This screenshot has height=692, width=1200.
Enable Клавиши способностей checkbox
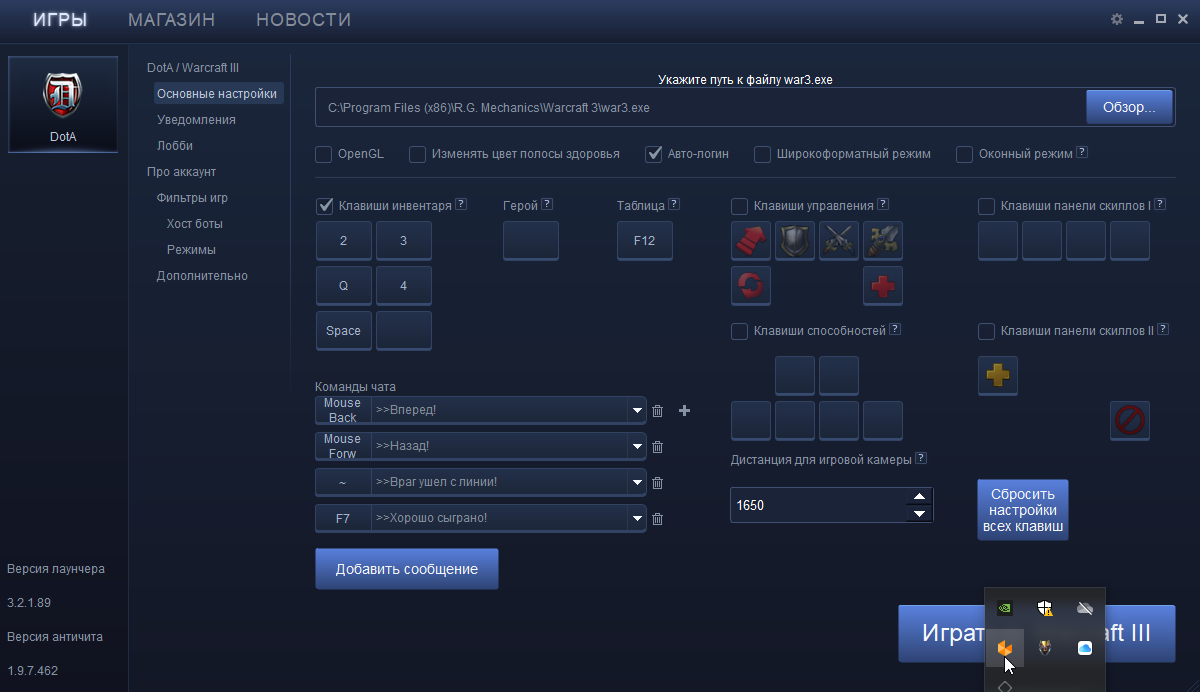click(x=740, y=331)
